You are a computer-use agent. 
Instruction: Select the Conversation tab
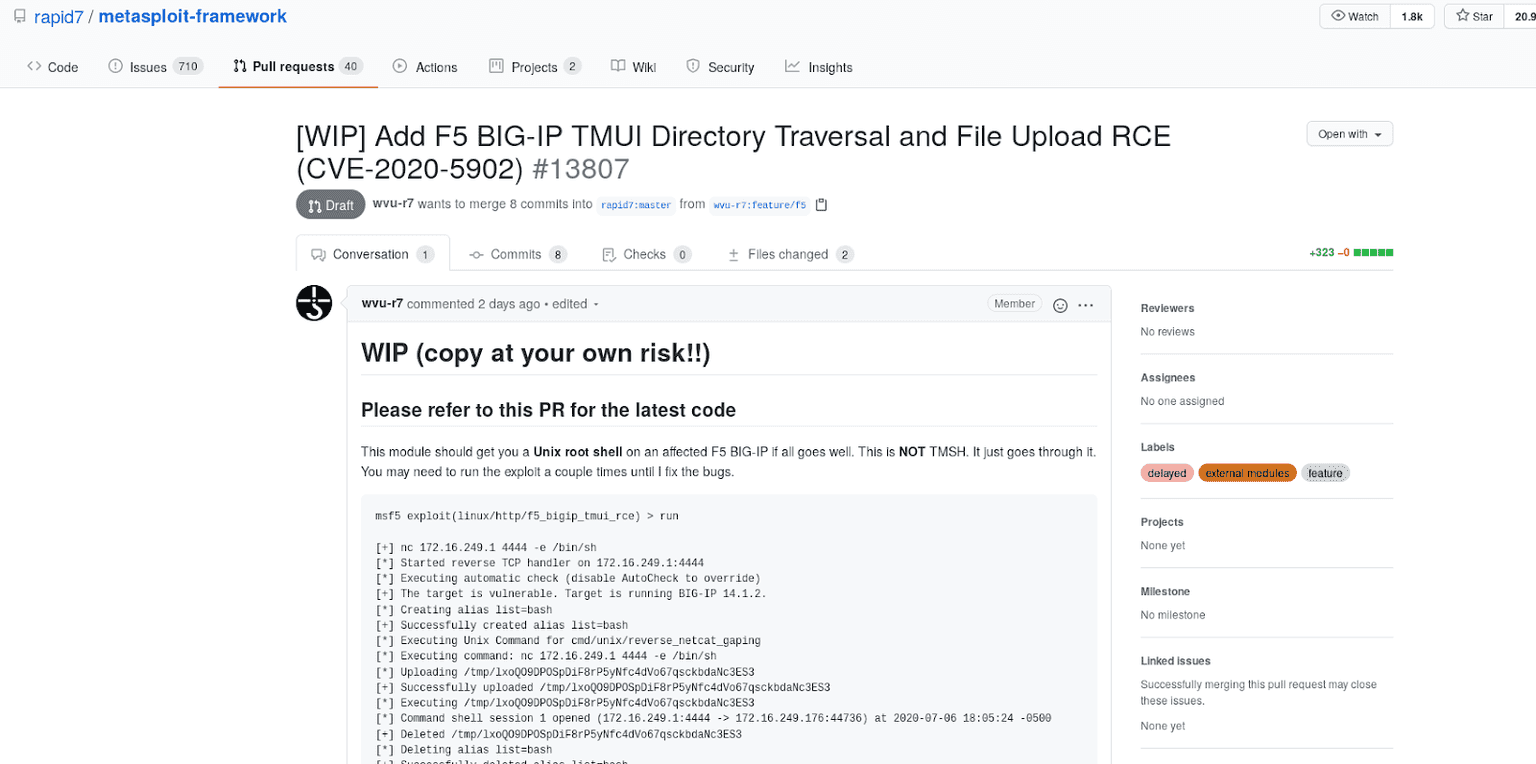pos(372,254)
